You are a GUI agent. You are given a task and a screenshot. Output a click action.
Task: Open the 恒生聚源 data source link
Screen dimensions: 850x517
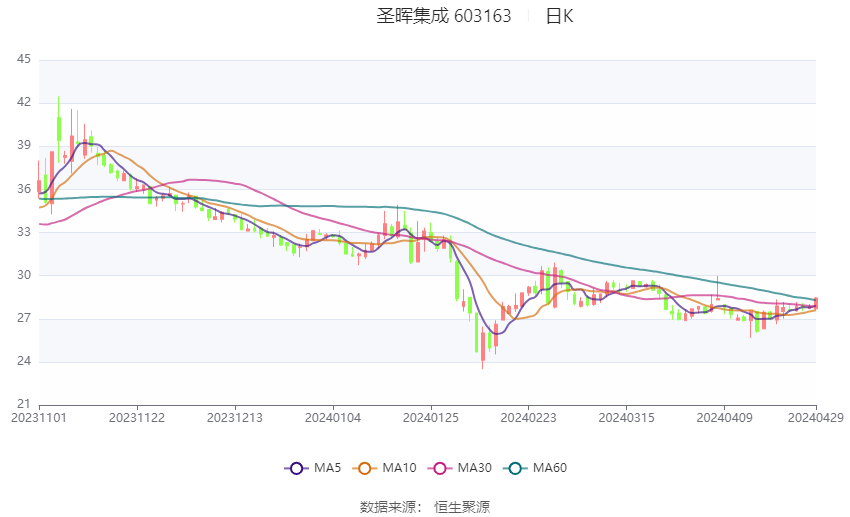(x=462, y=507)
